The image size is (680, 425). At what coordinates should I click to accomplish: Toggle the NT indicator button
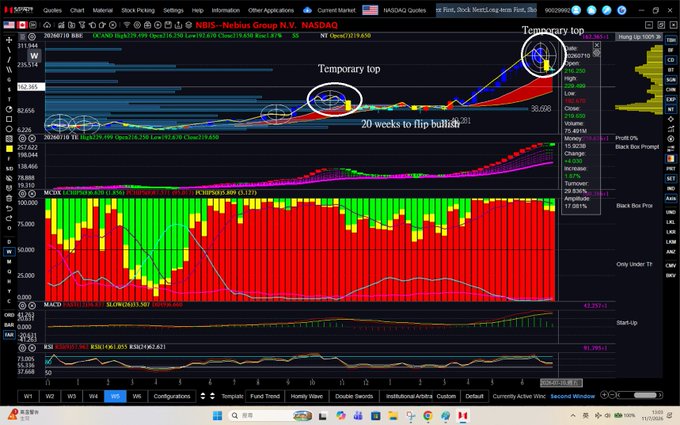pyautogui.click(x=671, y=109)
